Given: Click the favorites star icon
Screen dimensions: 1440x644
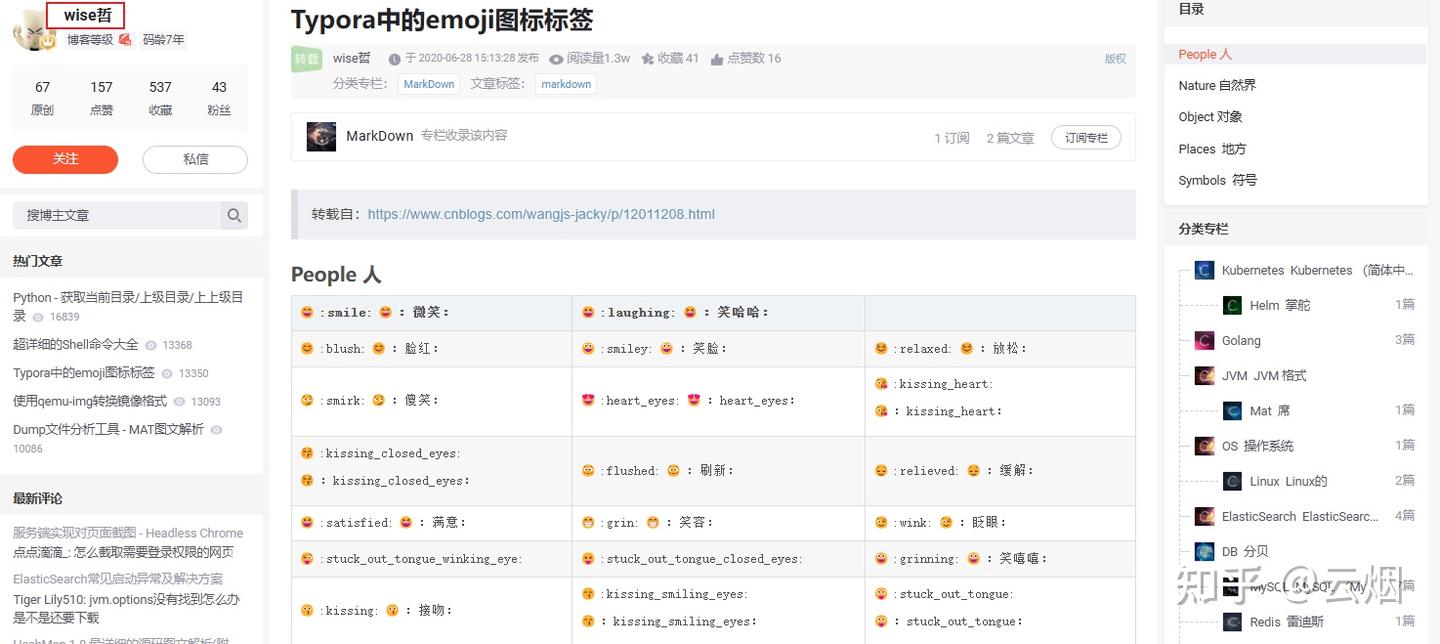Looking at the screenshot, I should (647, 59).
